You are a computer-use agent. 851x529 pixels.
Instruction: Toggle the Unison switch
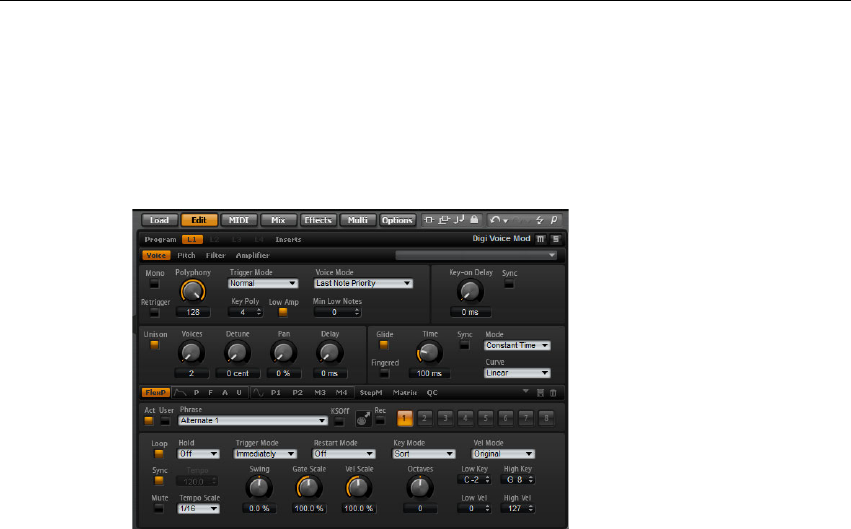pyautogui.click(x=155, y=345)
